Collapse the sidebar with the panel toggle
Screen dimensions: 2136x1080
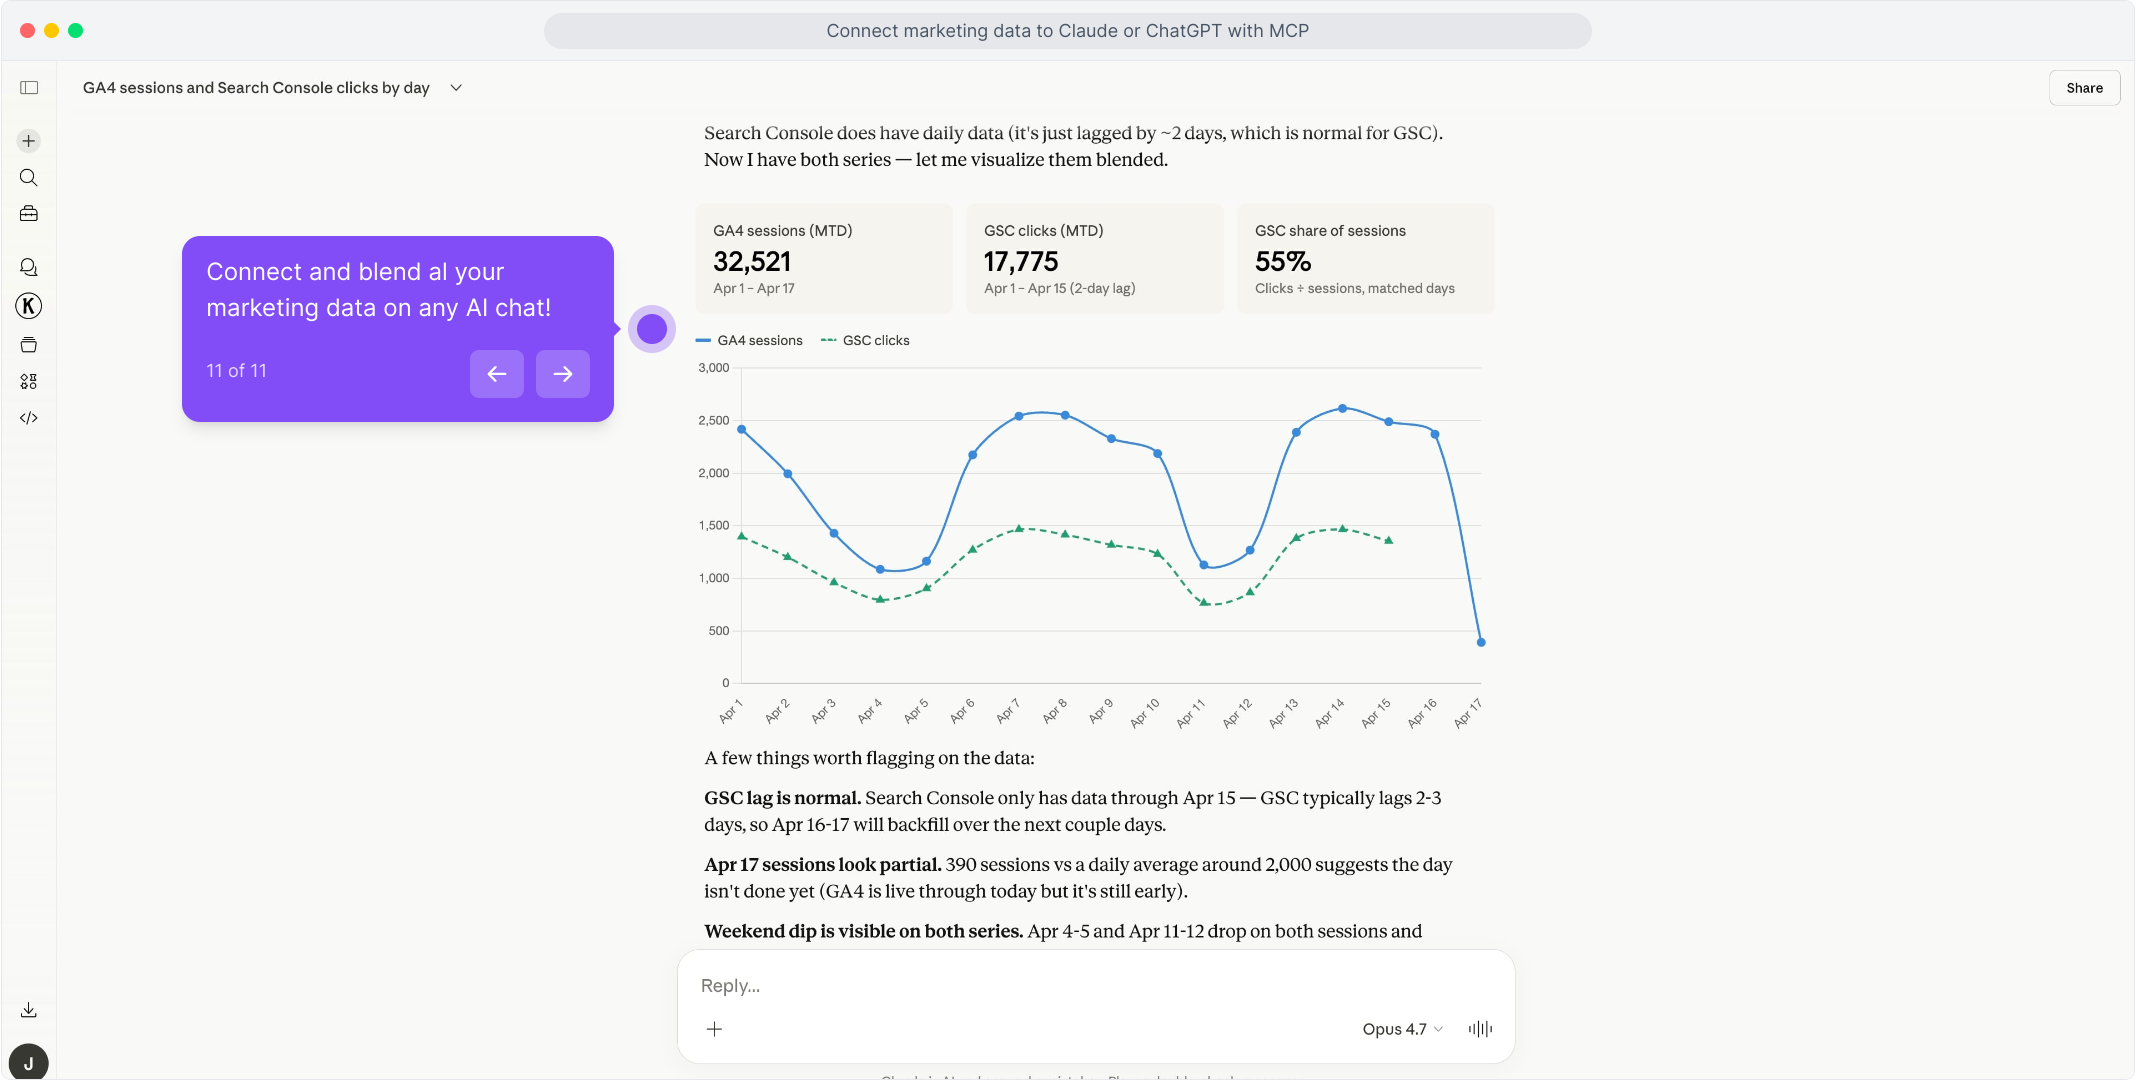(x=29, y=87)
